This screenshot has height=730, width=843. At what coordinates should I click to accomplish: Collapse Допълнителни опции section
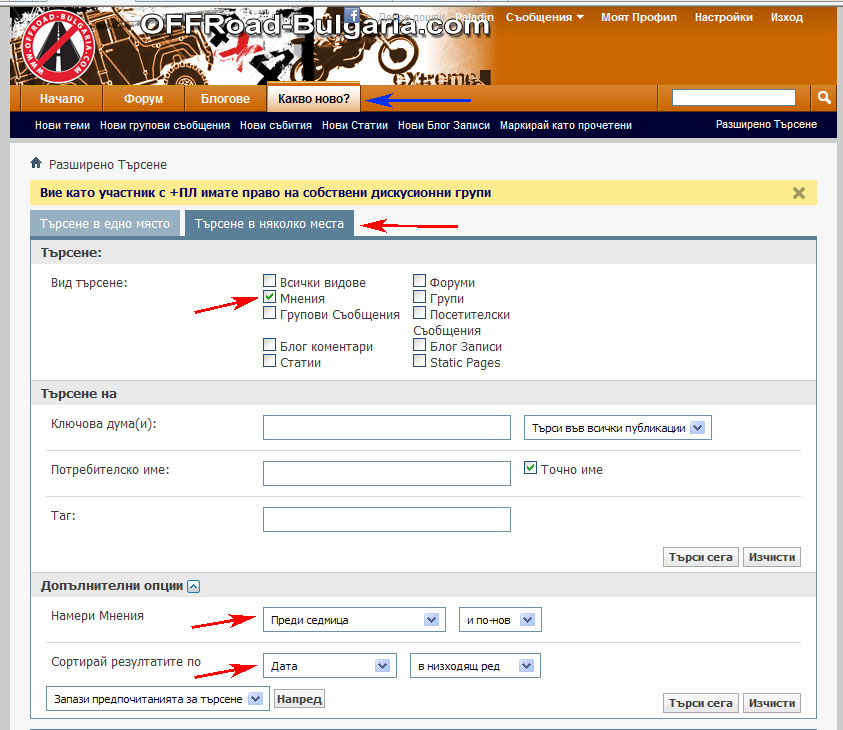[194, 586]
